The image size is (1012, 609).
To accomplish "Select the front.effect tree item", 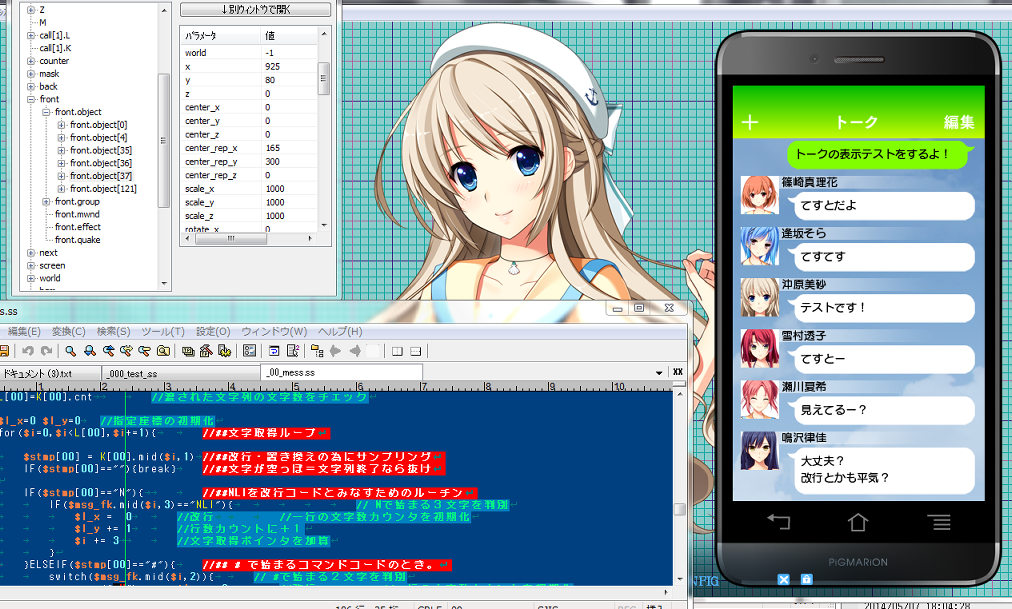I will tap(77, 227).
